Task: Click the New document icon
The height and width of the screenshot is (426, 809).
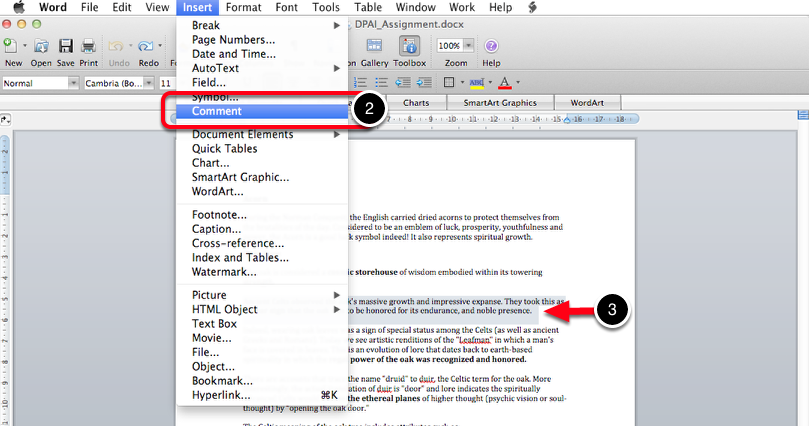Action: (10, 46)
